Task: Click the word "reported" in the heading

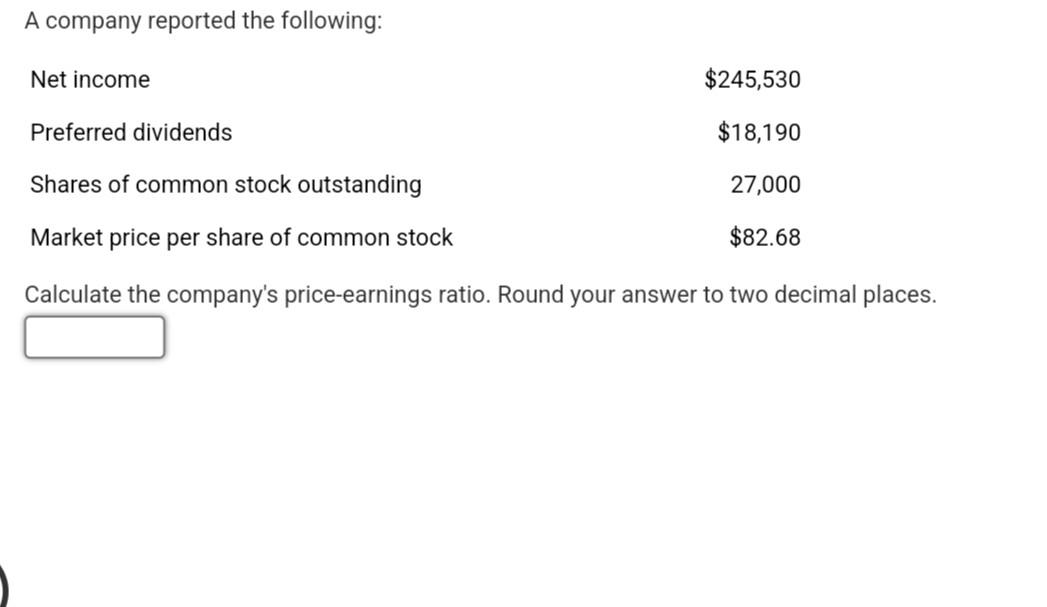Action: 189,22
